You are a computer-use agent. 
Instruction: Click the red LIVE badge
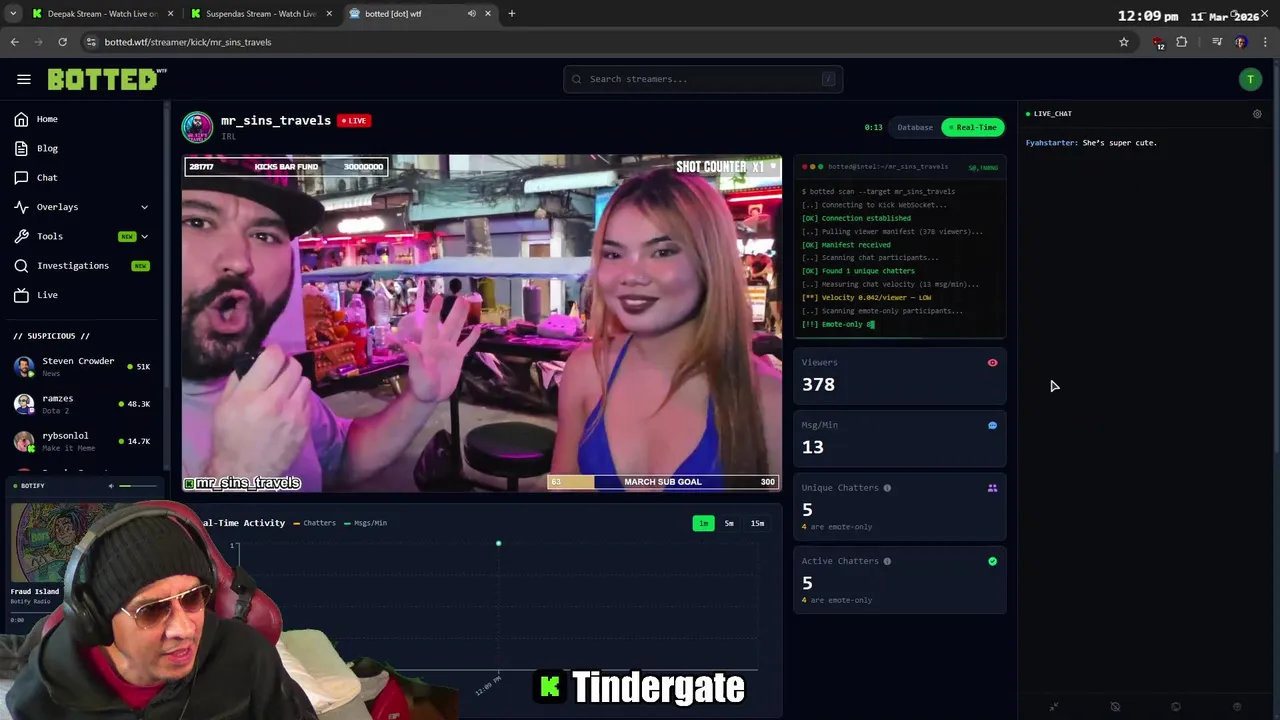[x=354, y=121]
